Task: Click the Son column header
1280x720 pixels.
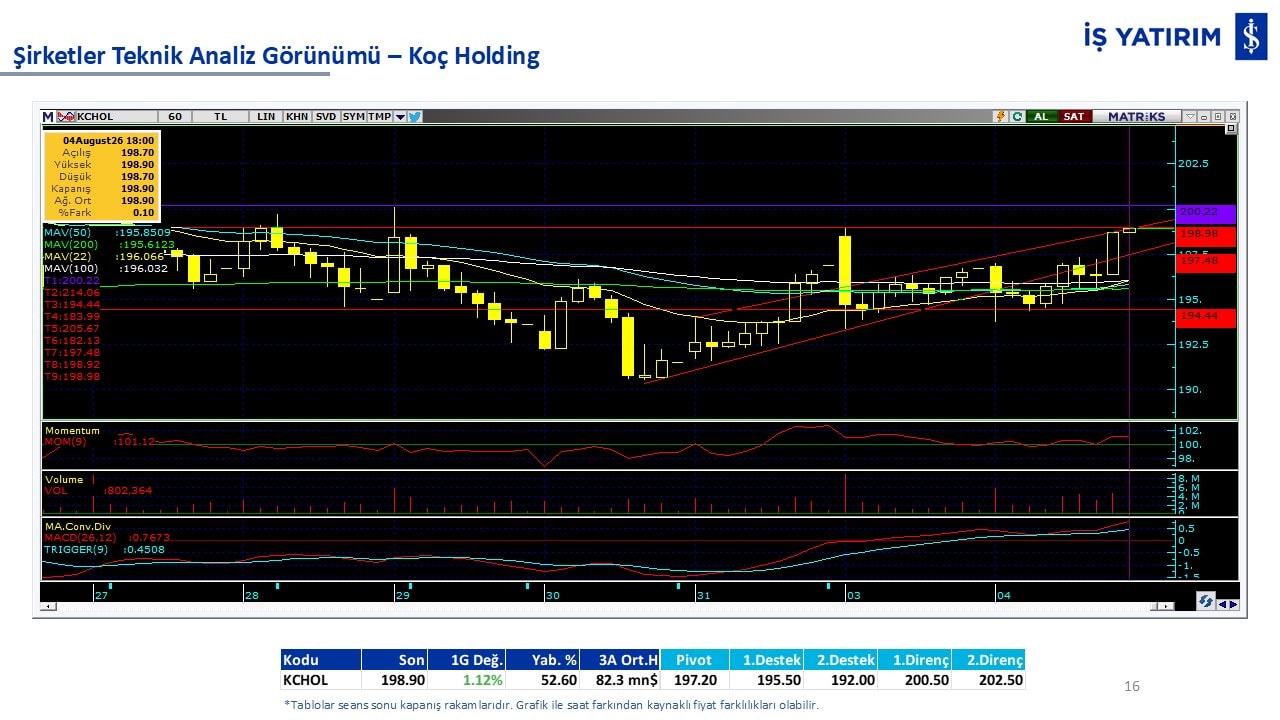Action: [x=394, y=660]
